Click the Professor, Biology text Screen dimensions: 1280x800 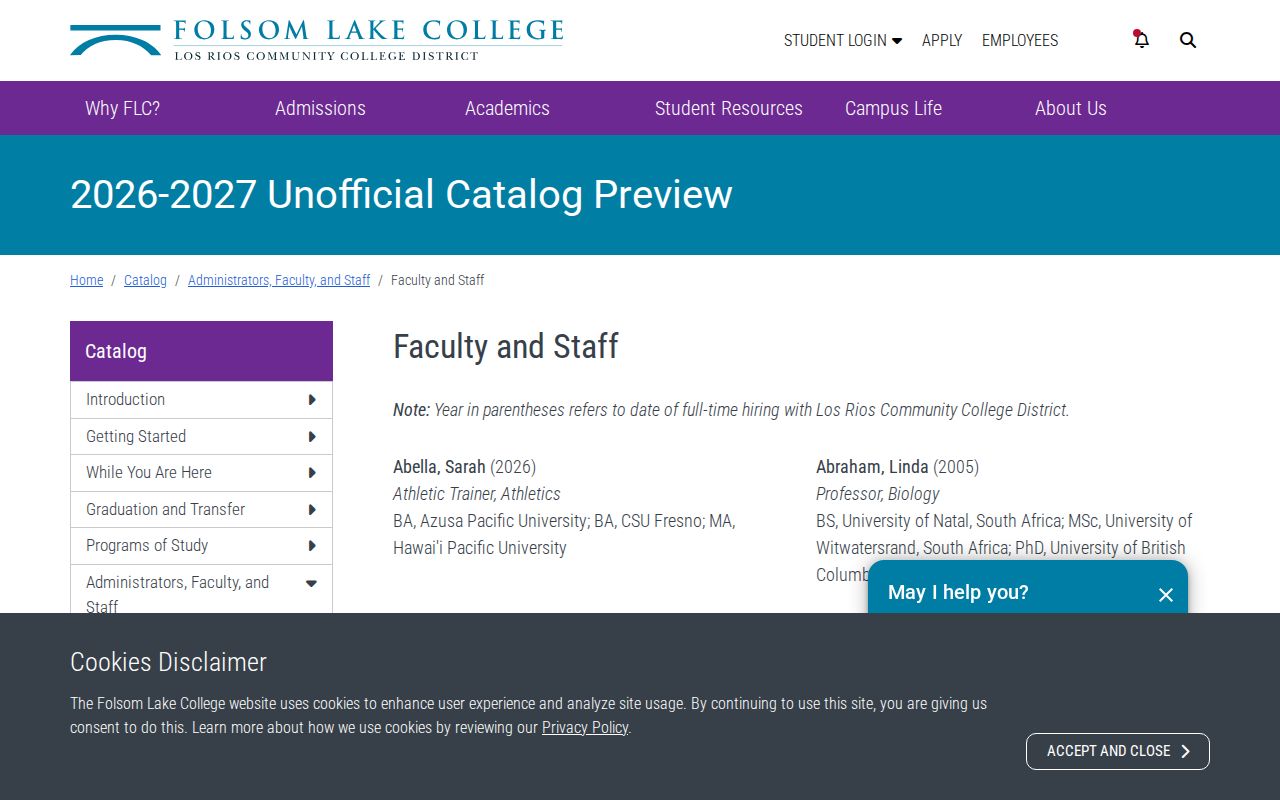(878, 494)
